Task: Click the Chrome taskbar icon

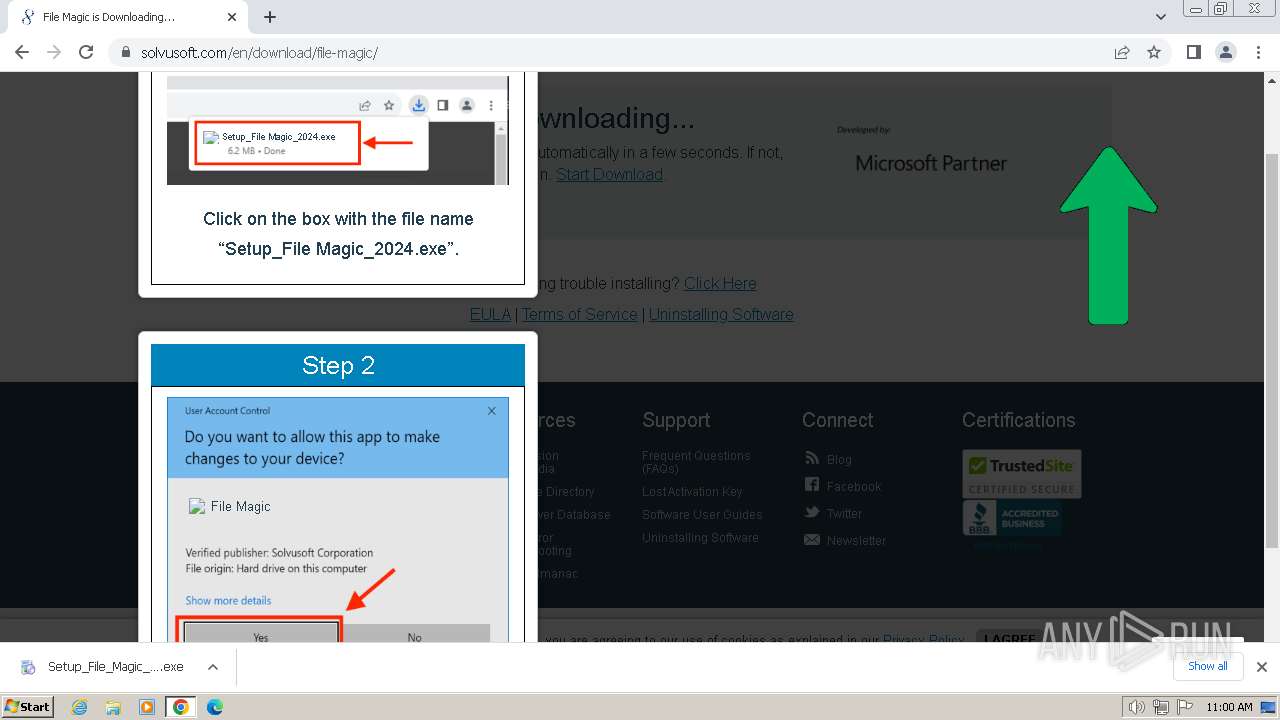Action: [181, 707]
